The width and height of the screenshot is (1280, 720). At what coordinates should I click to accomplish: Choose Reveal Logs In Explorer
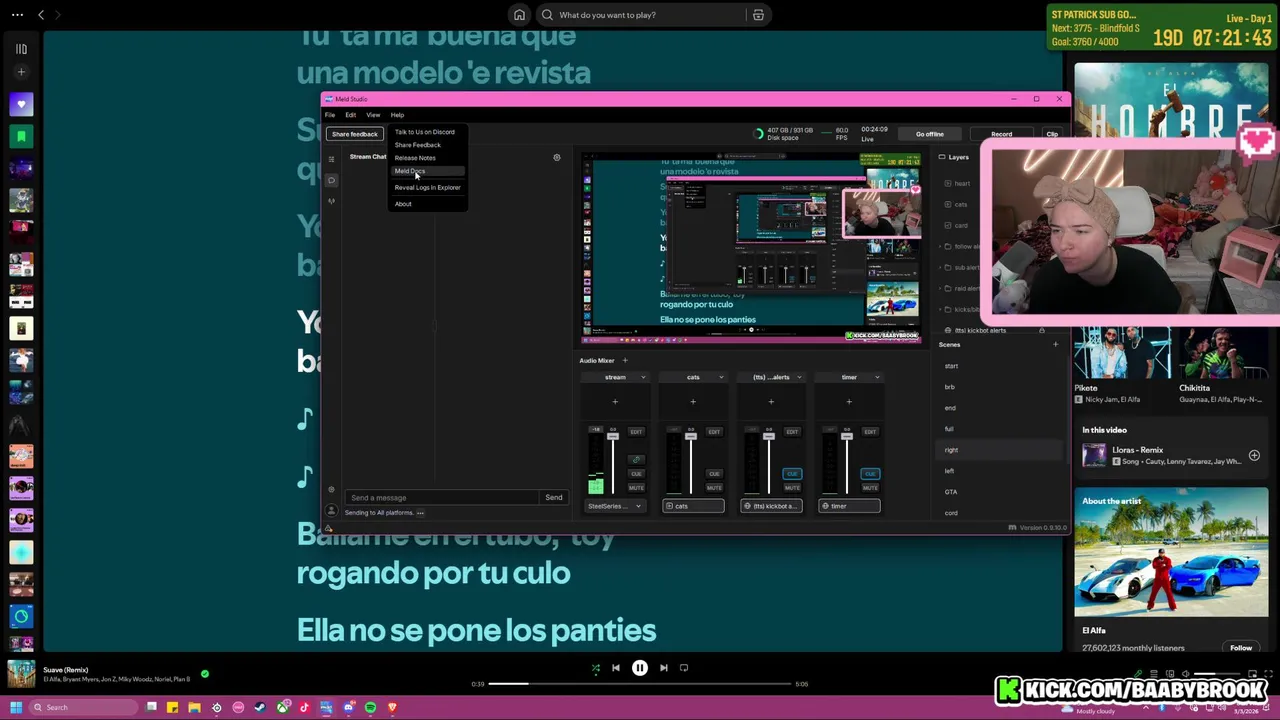pyautogui.click(x=428, y=187)
